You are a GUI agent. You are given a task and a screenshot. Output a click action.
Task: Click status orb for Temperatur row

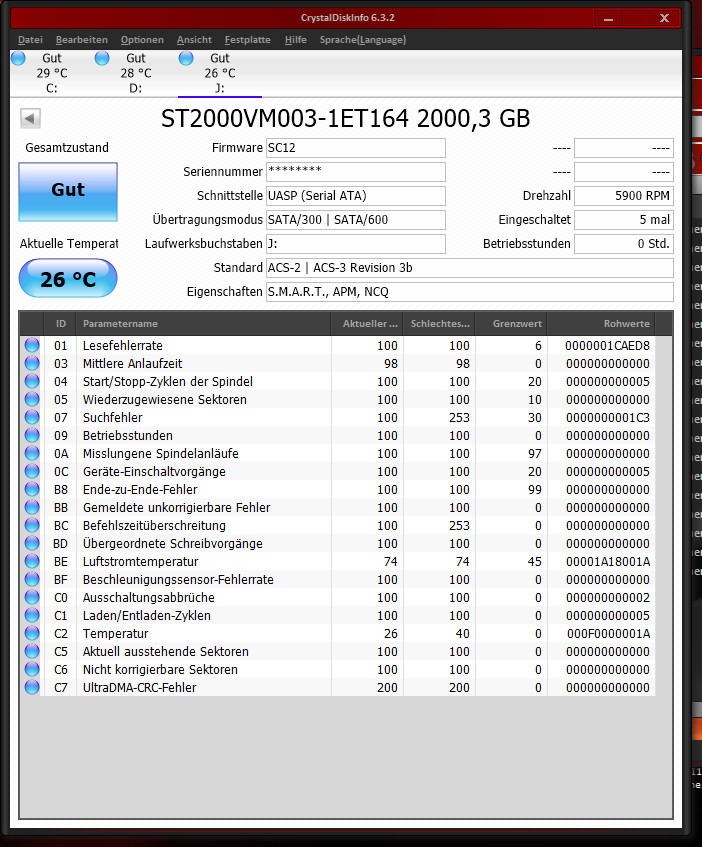coord(32,633)
